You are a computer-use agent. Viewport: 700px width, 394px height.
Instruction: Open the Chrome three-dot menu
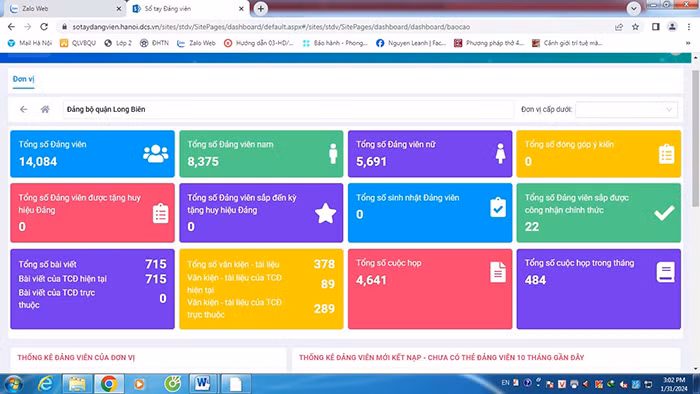689,27
